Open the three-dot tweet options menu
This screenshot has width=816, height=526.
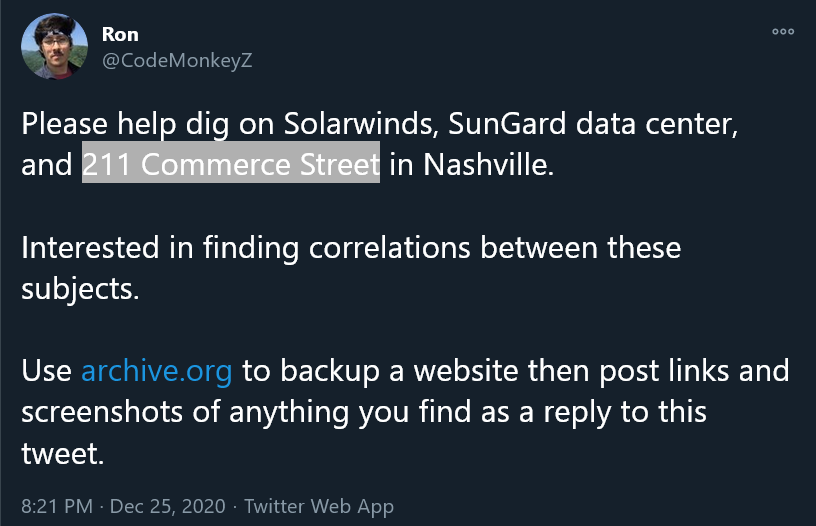coord(783,32)
